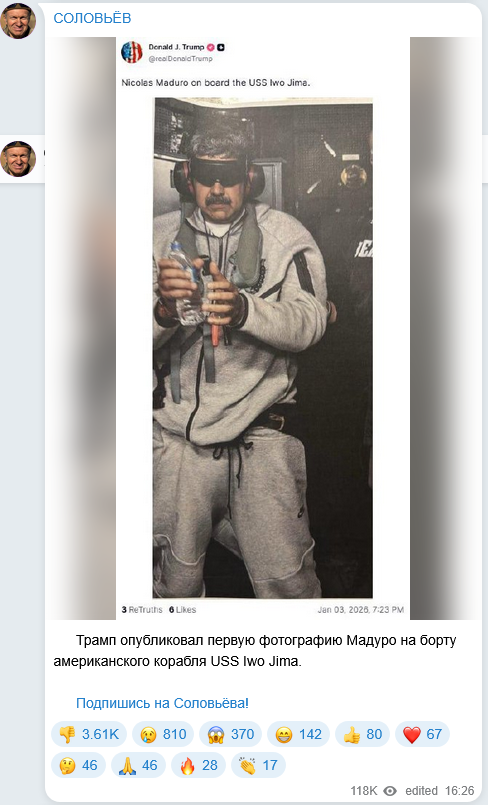
Task: Add the grinning face reaction 142
Action: click(x=298, y=734)
